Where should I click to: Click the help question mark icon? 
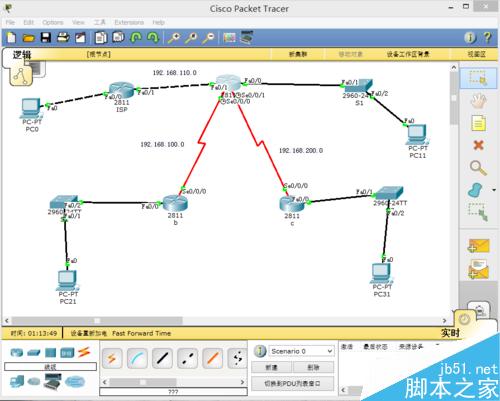[x=487, y=37]
